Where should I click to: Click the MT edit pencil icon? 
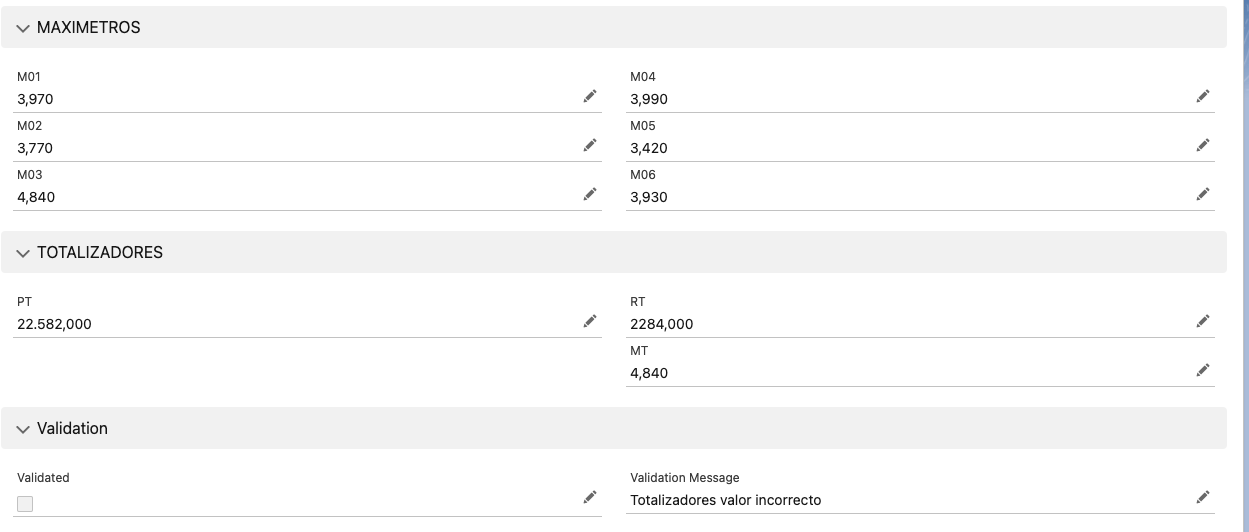coord(1203,370)
